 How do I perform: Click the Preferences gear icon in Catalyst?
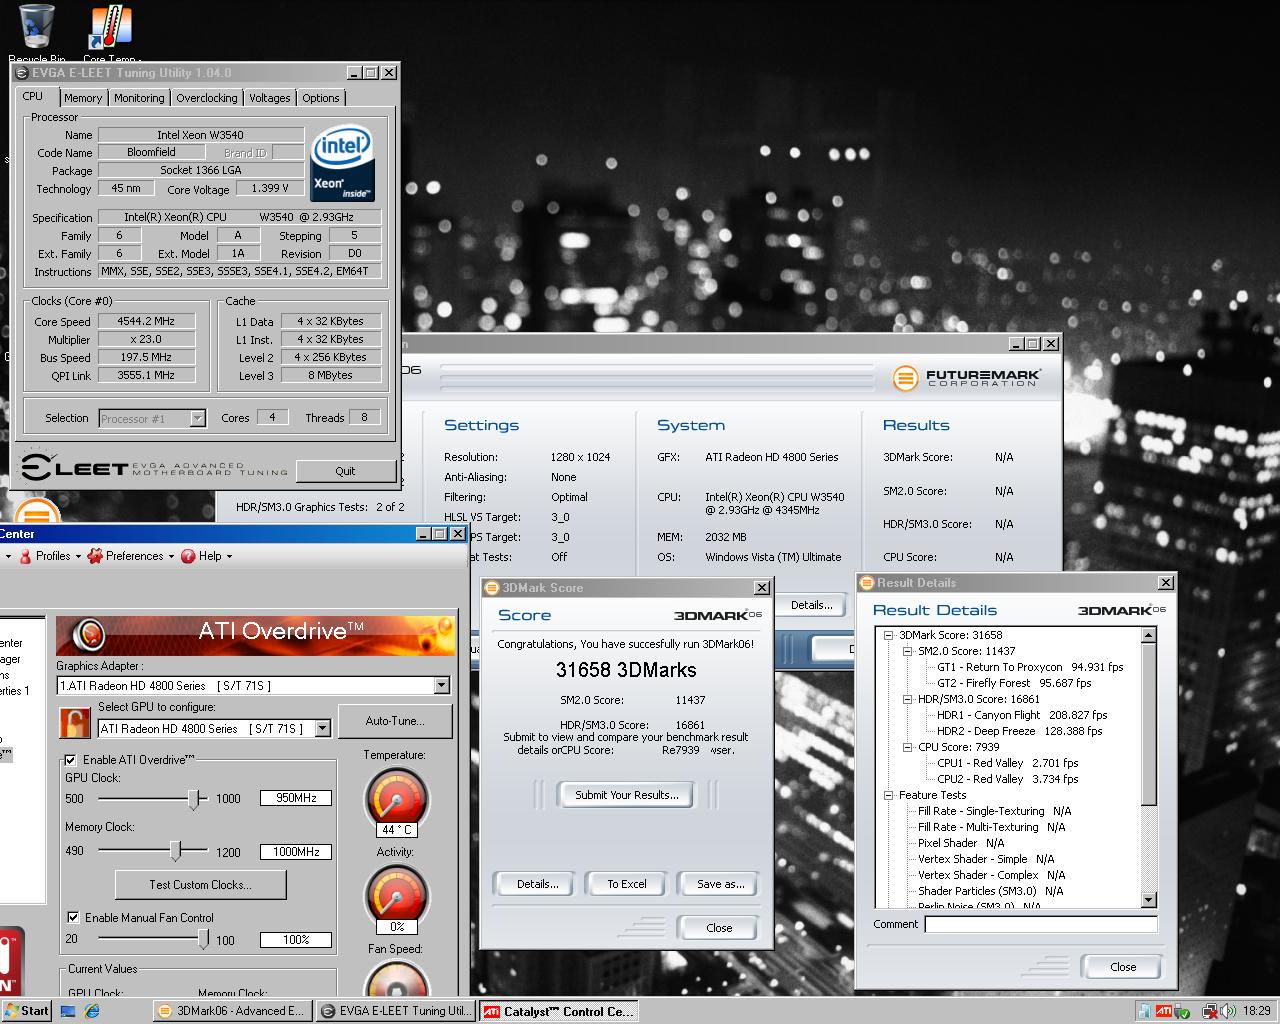coord(95,556)
